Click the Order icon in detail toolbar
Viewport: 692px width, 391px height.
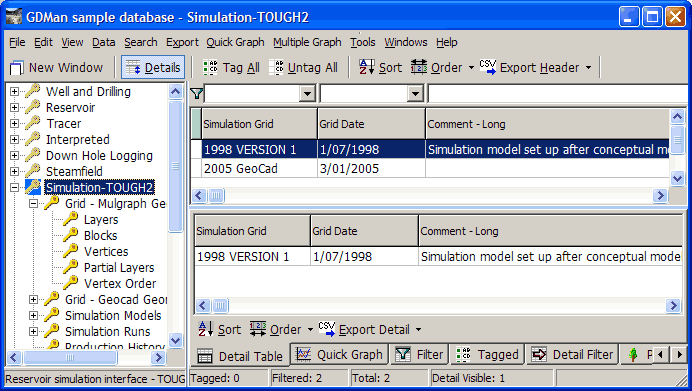[x=258, y=330]
